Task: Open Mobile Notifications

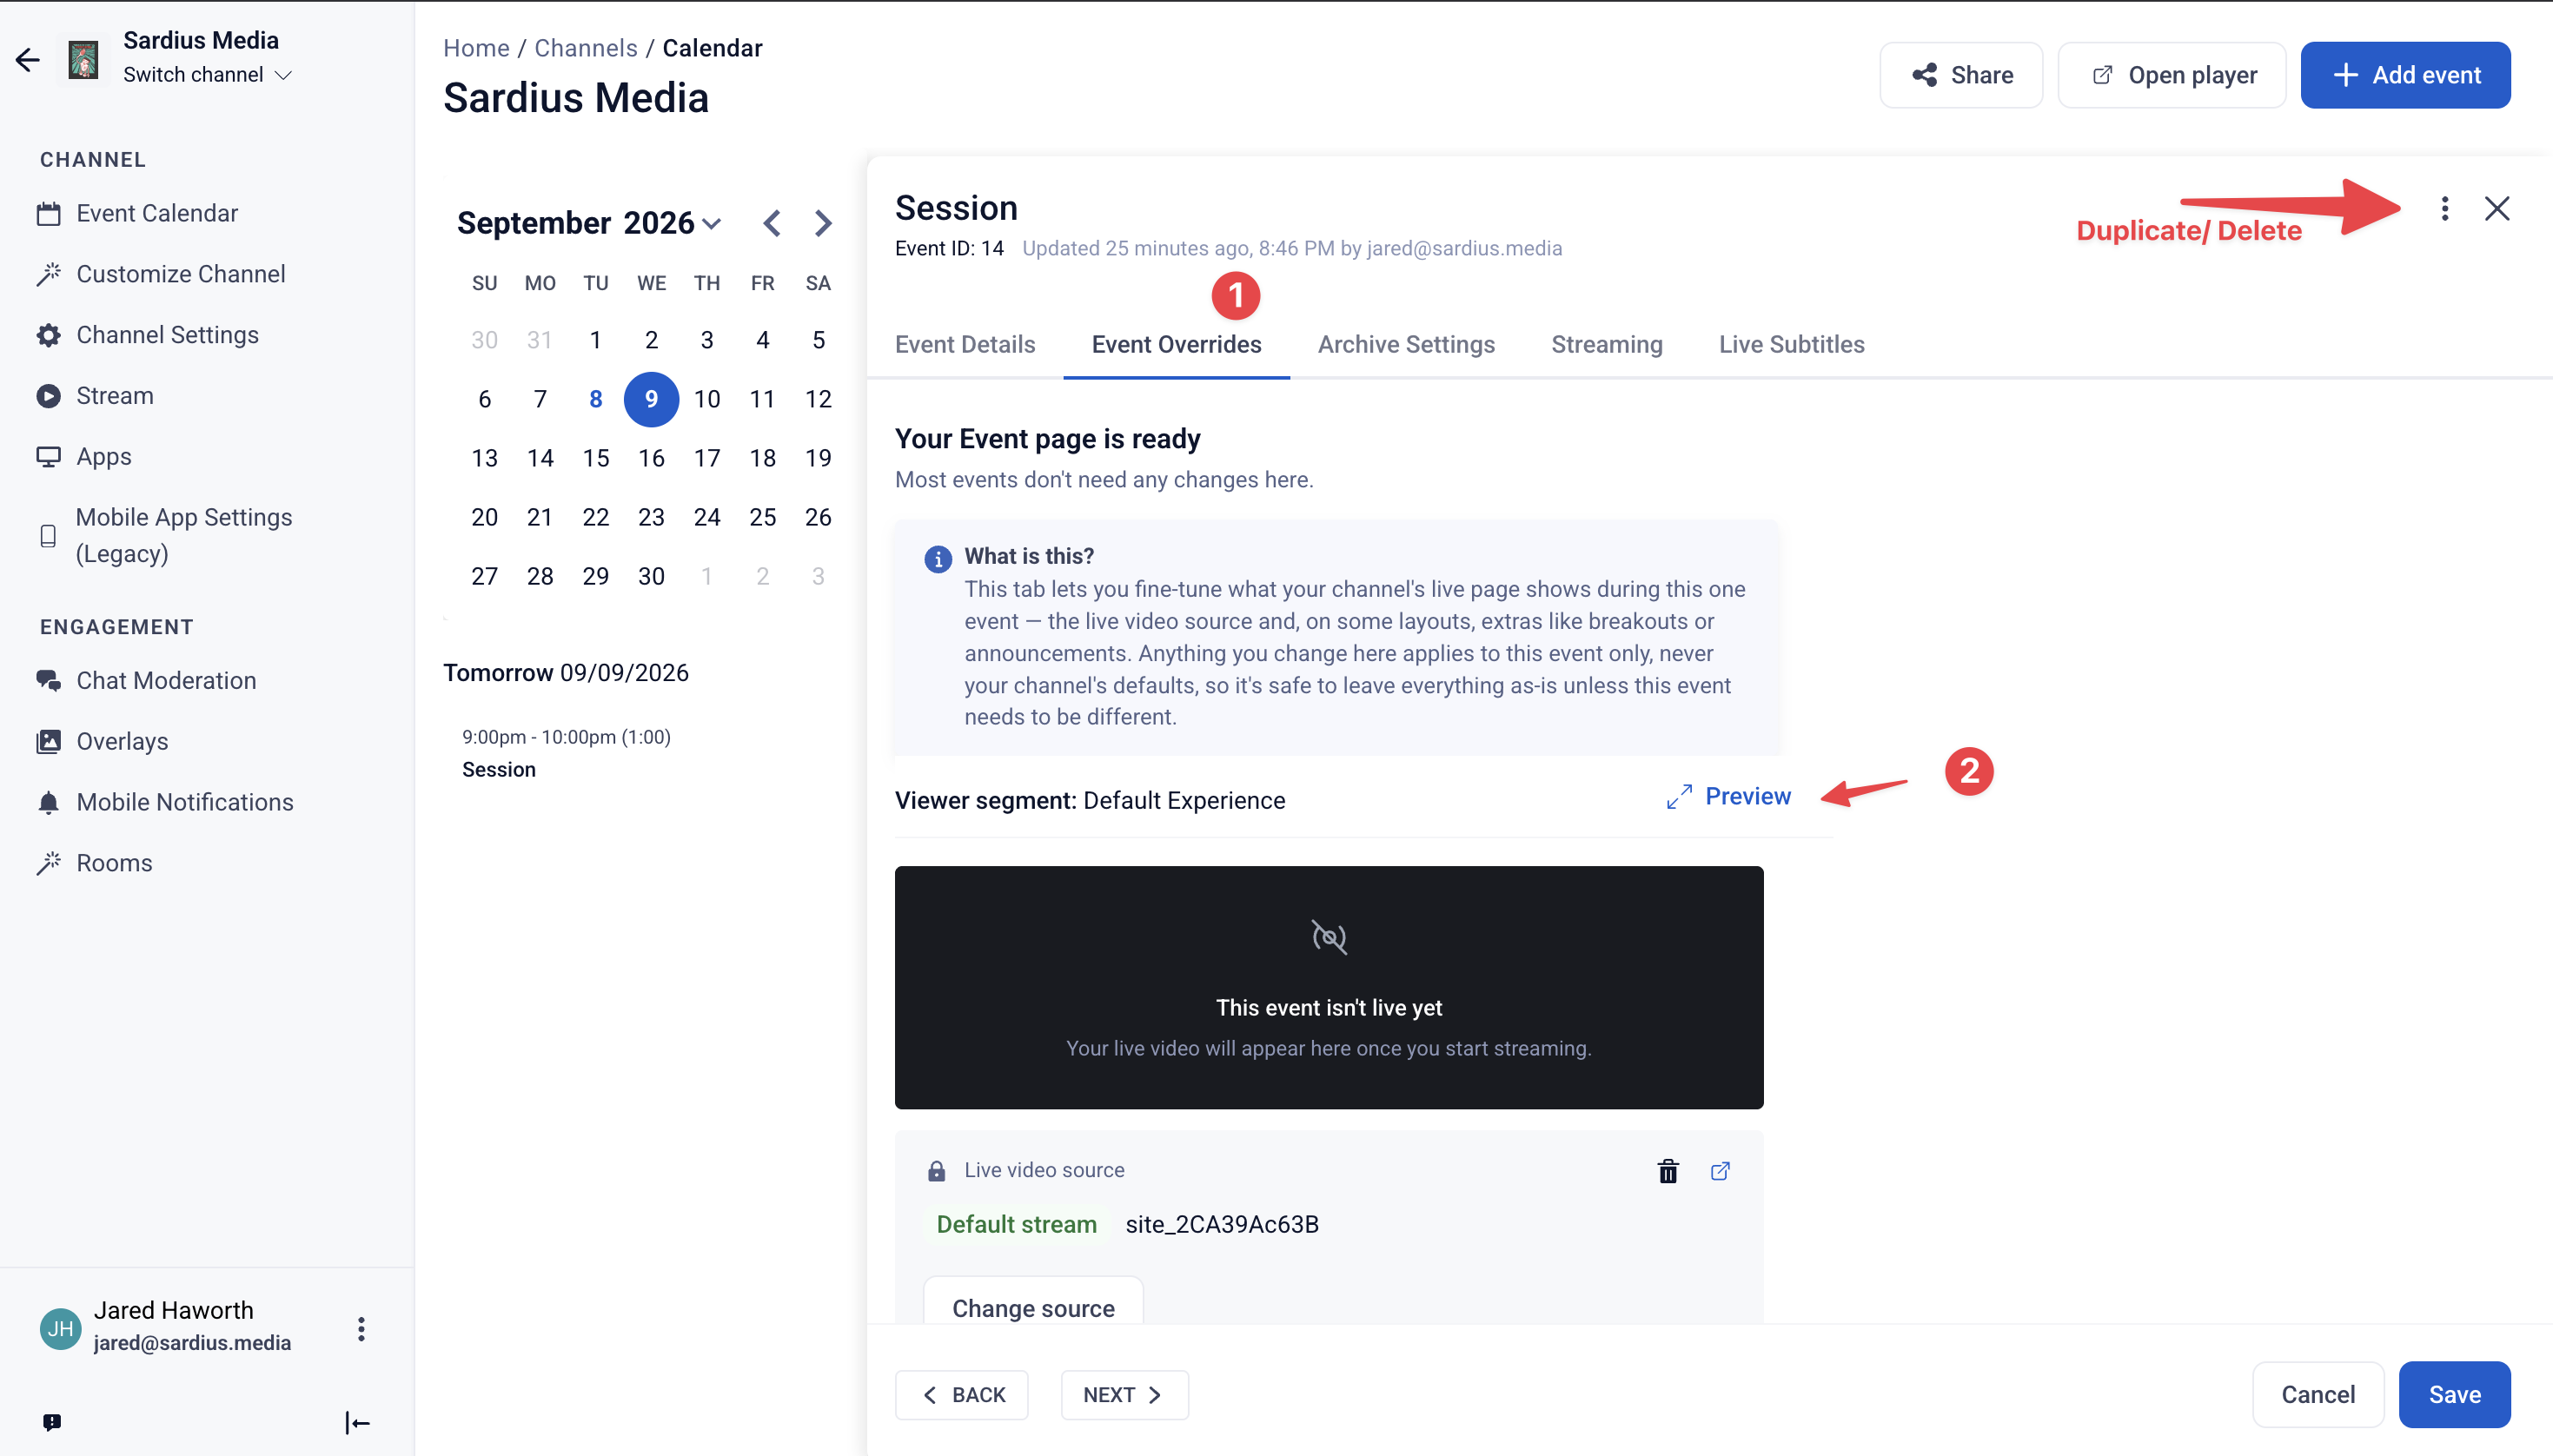Action: pyautogui.click(x=165, y=802)
